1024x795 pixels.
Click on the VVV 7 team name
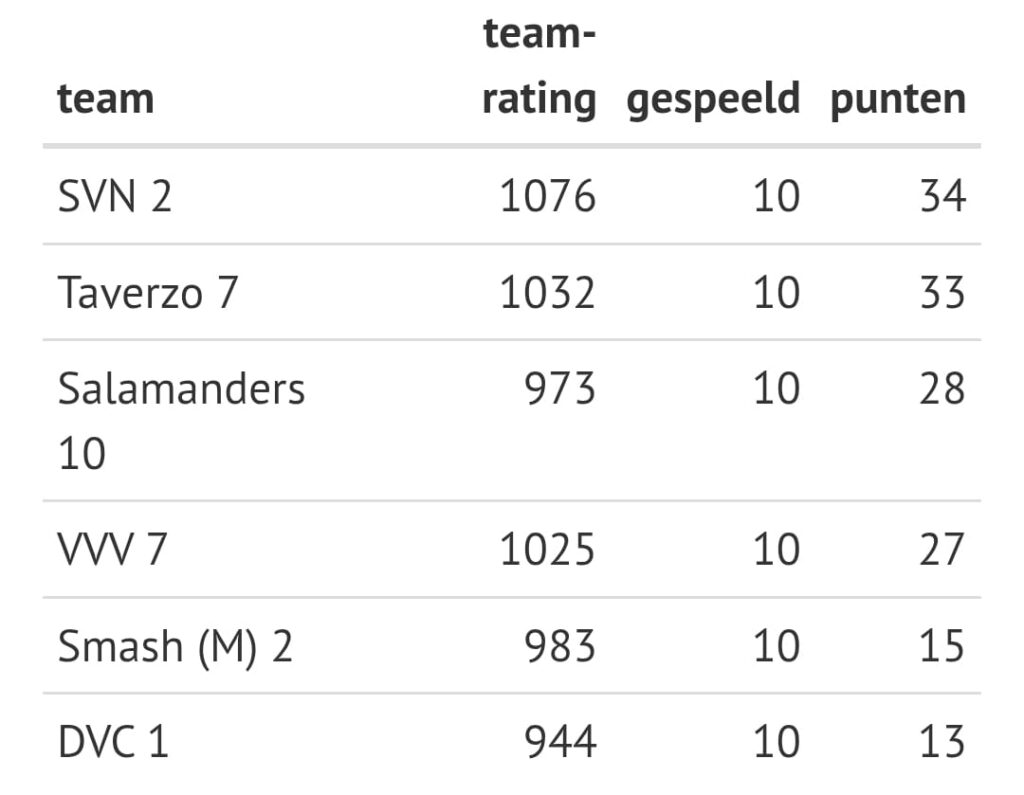111,550
